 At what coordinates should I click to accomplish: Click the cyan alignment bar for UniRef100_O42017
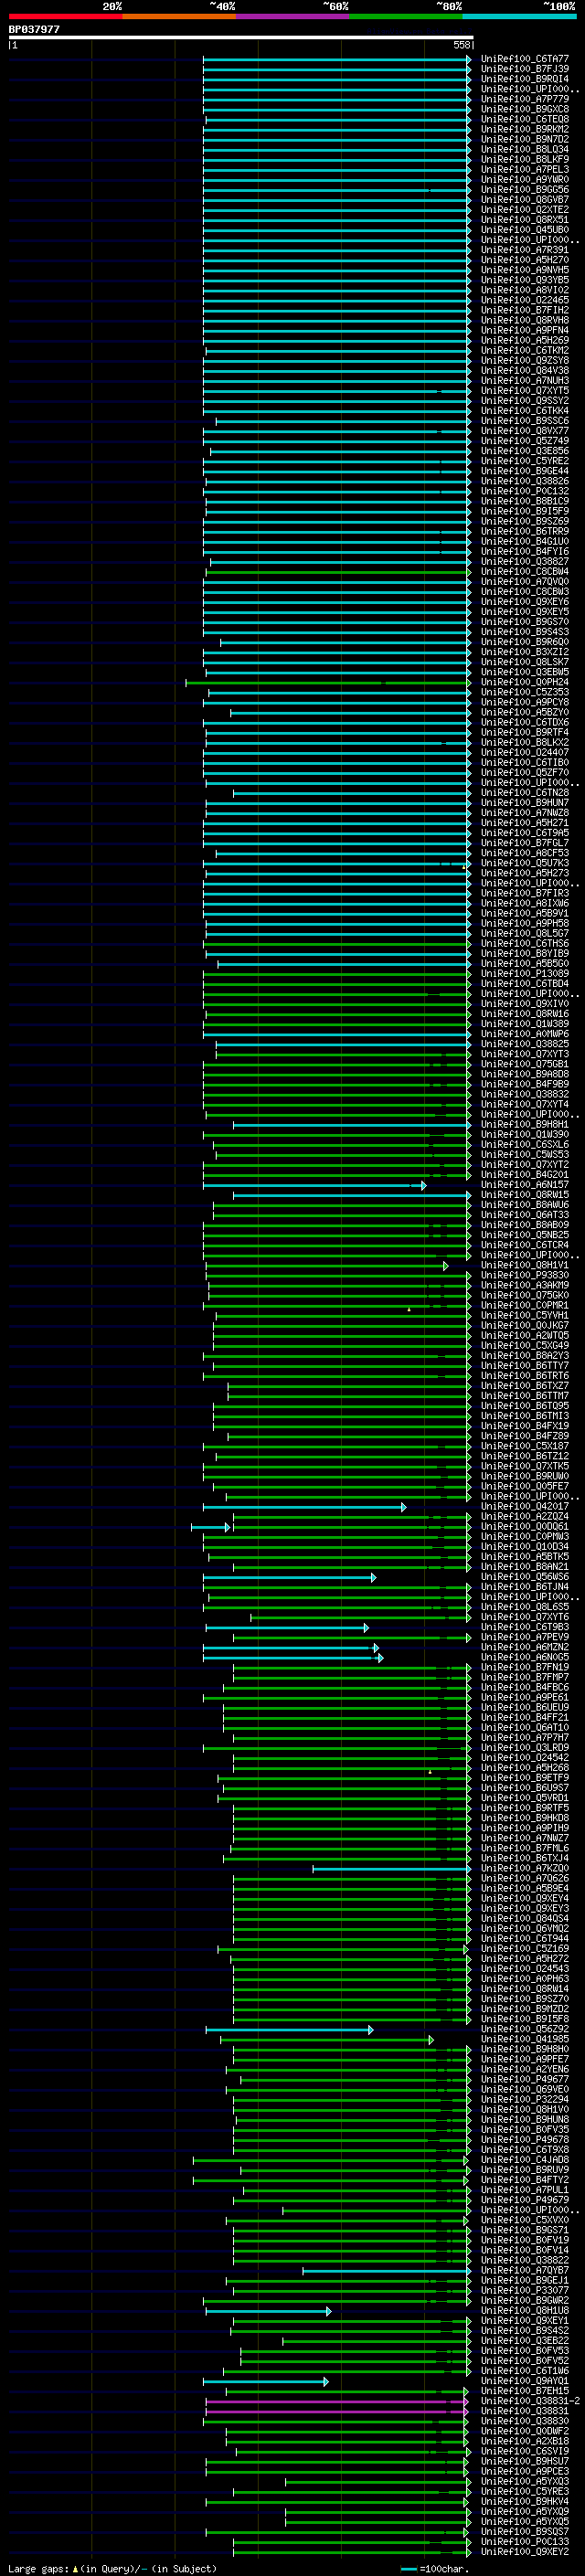(305, 1507)
